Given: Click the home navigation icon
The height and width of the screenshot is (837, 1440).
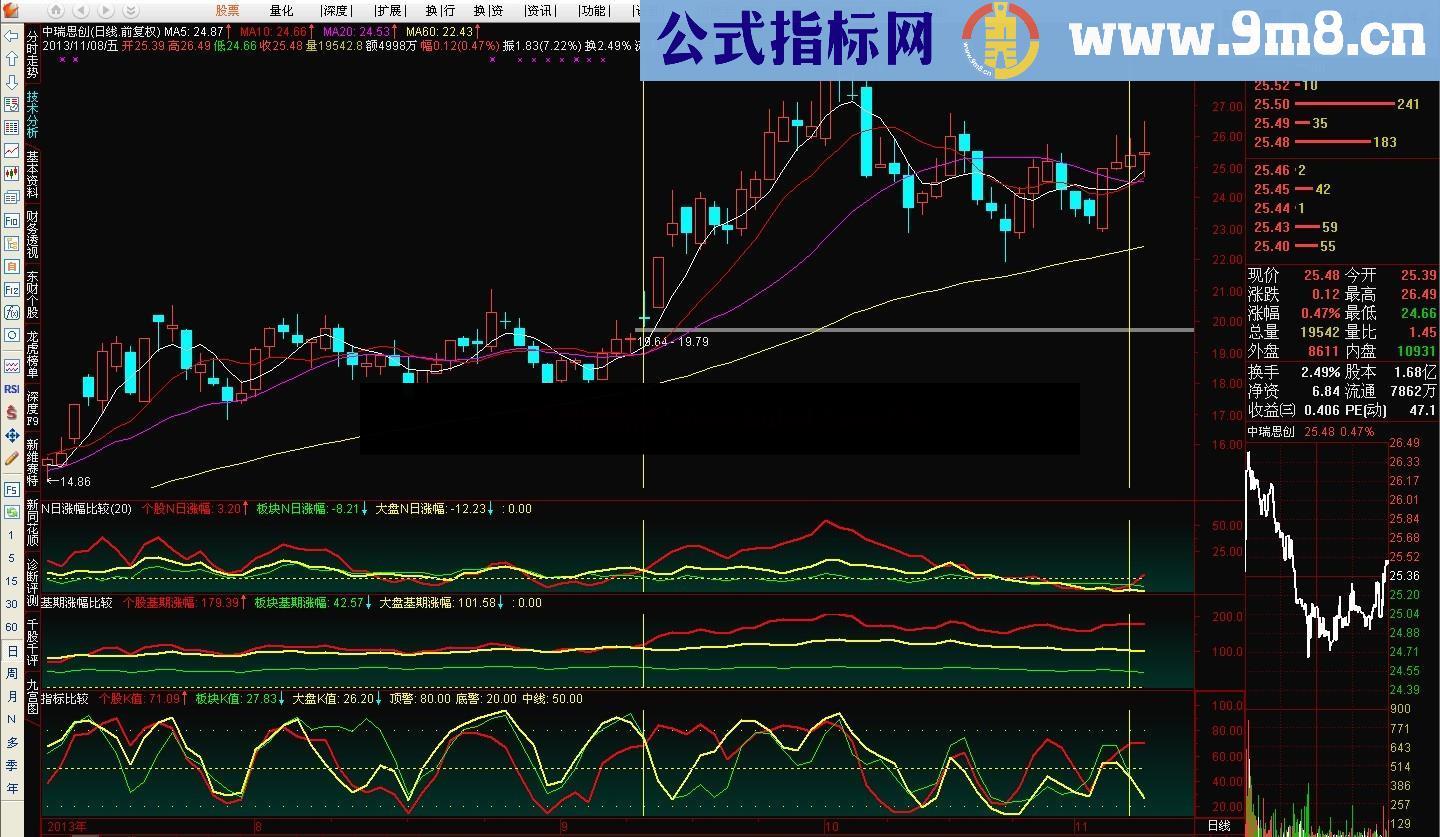Looking at the screenshot, I should pos(56,10).
